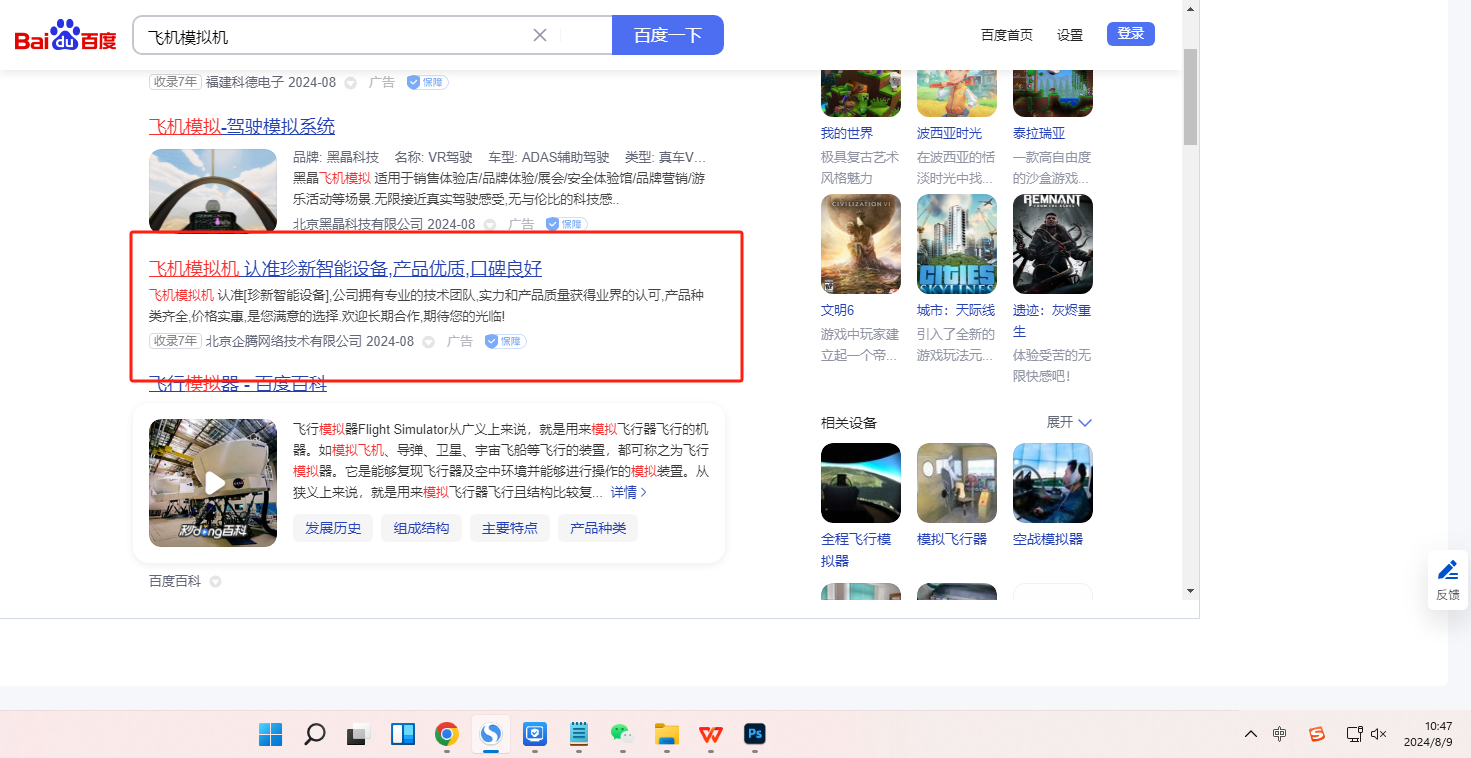This screenshot has width=1471, height=758.
Task: Open WeChat from the taskbar
Action: [x=622, y=734]
